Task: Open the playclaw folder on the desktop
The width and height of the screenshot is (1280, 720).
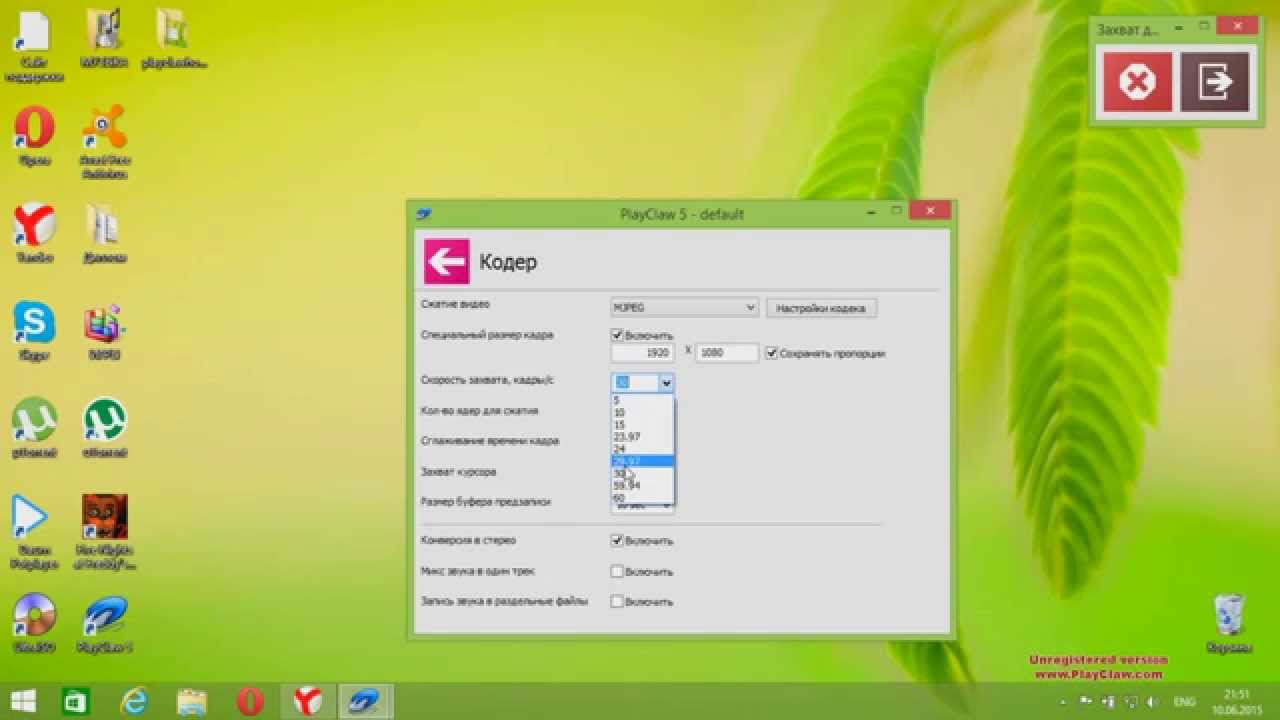Action: (174, 38)
